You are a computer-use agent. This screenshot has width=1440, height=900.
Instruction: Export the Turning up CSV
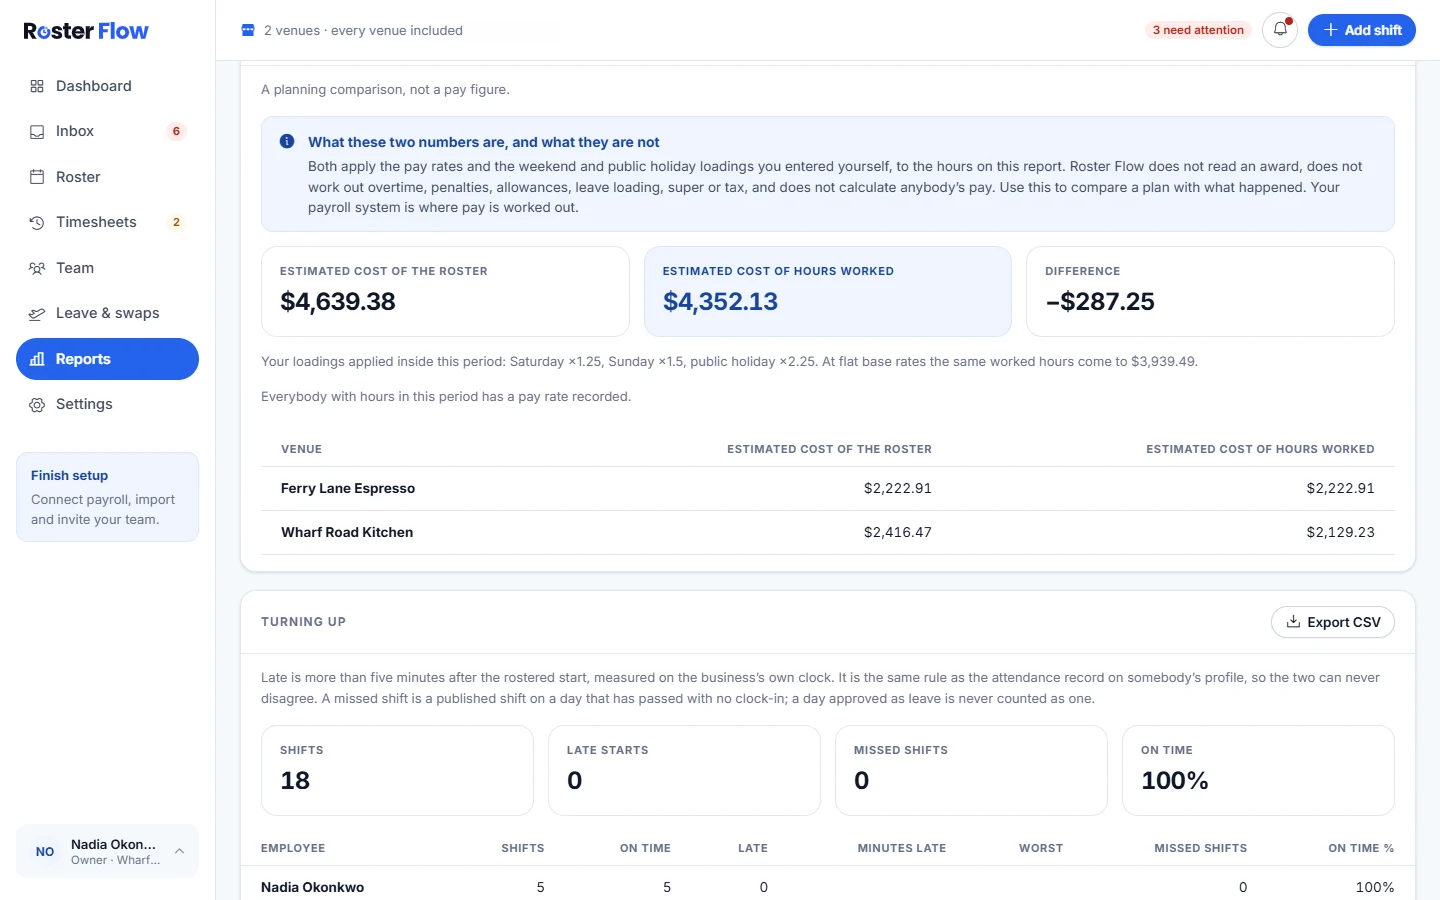coord(1333,622)
